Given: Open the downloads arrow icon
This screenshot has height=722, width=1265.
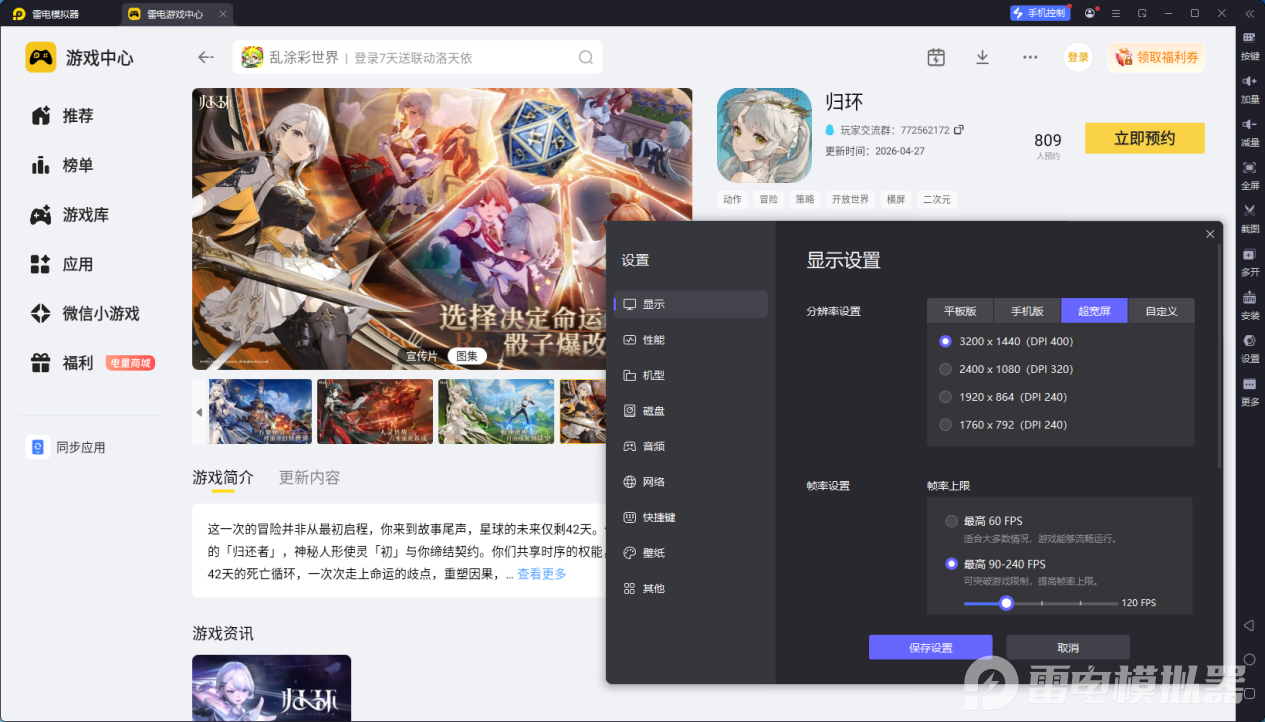Looking at the screenshot, I should click(982, 57).
